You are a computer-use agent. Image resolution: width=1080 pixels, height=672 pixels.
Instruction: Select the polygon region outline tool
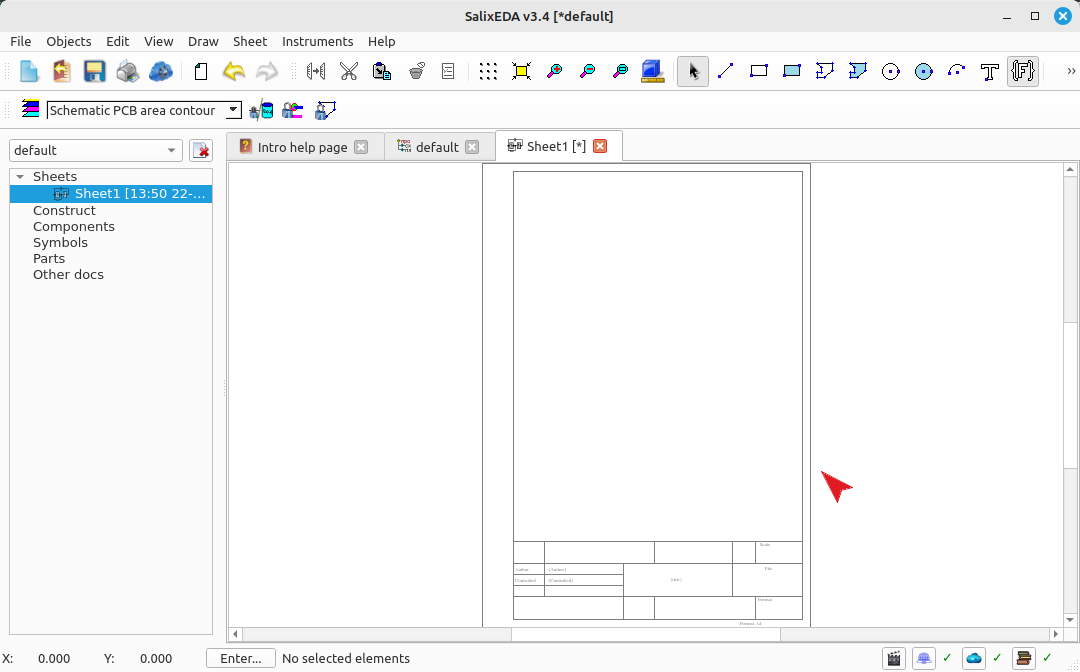(824, 71)
